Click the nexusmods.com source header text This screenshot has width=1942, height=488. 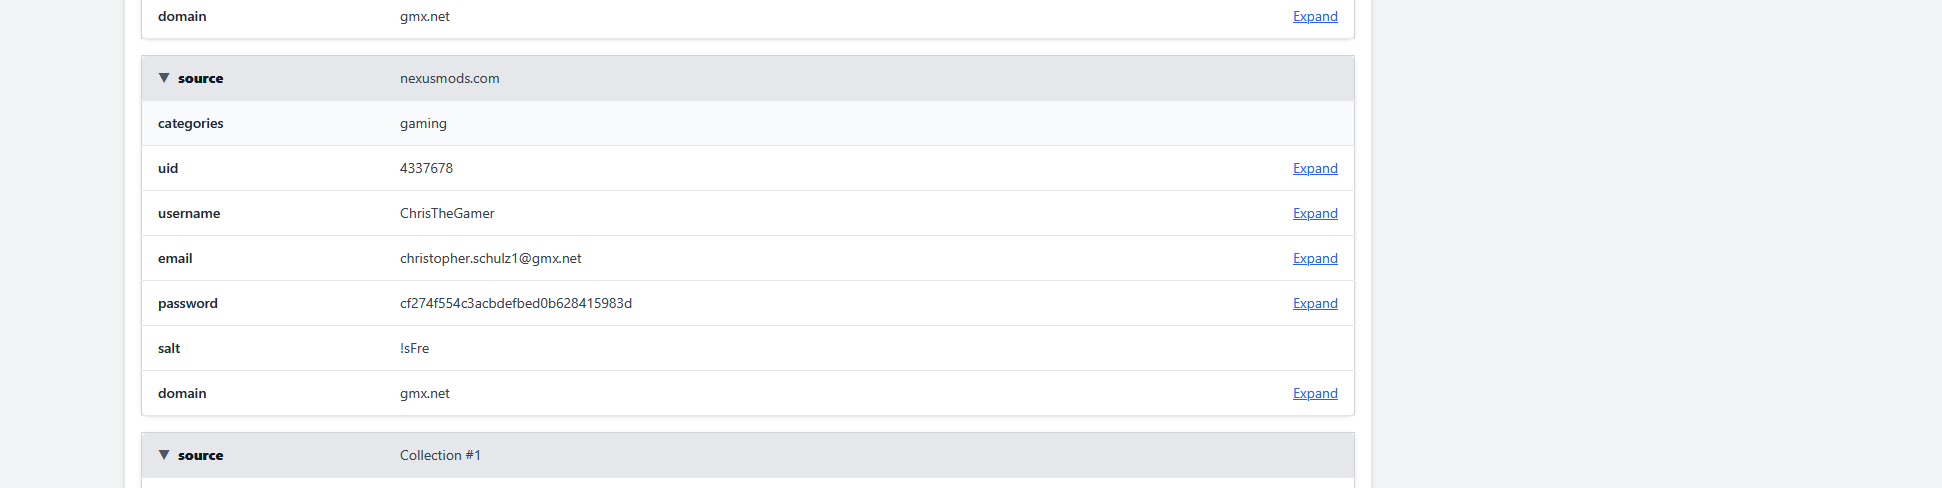click(449, 78)
